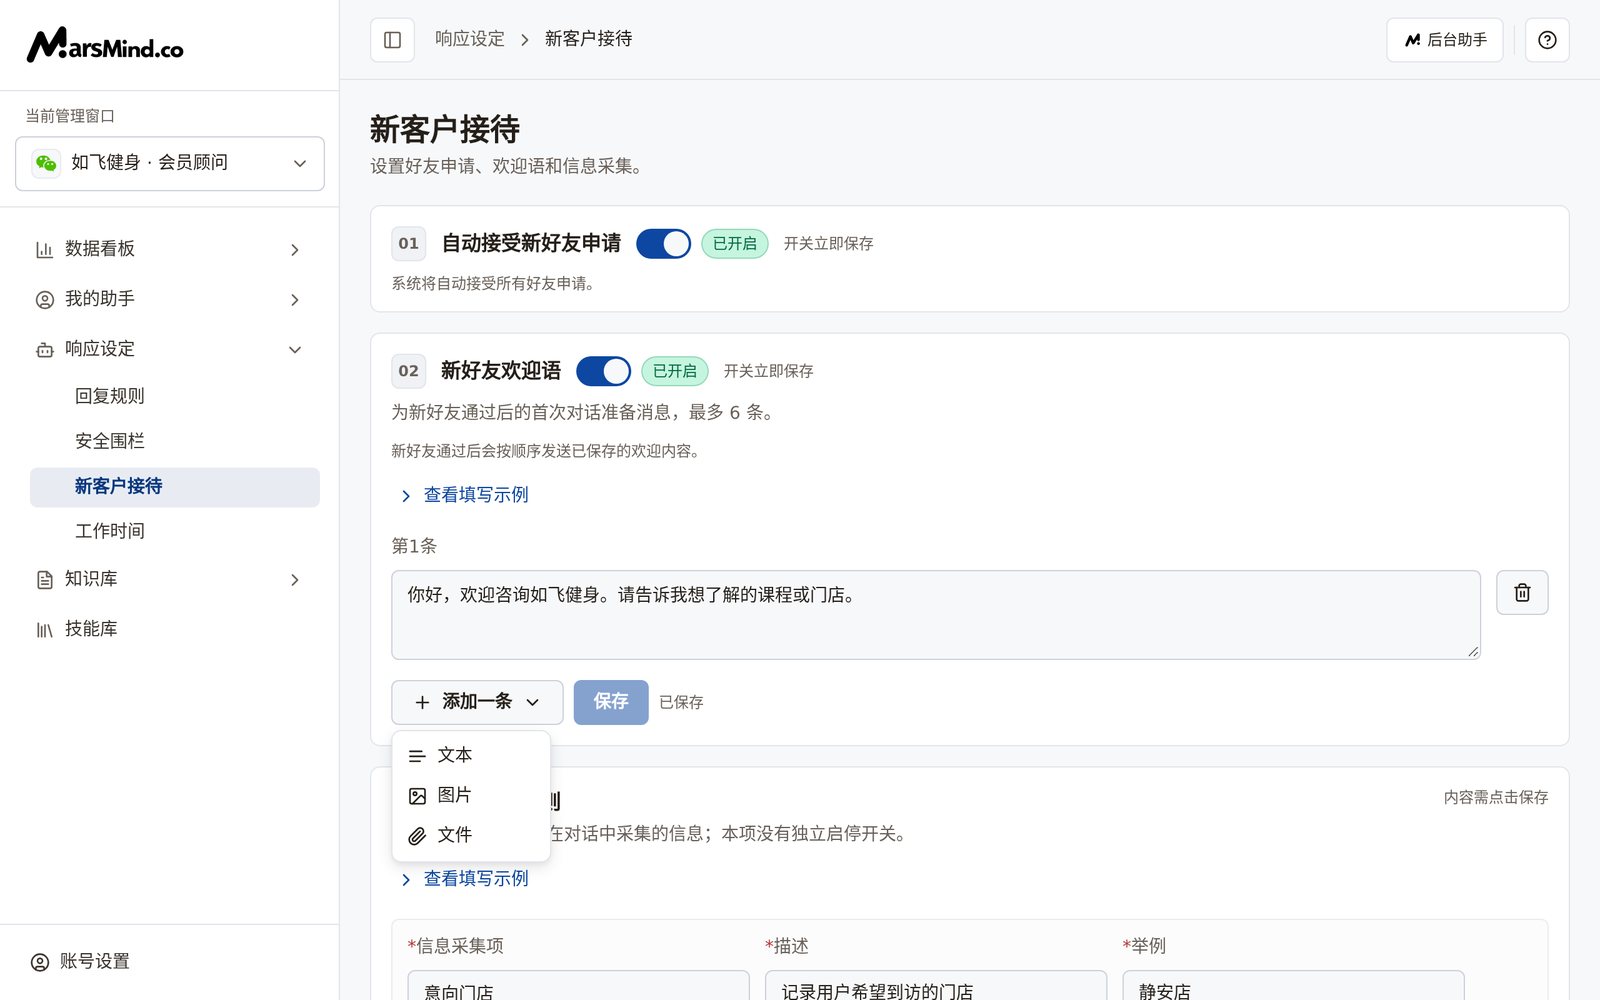This screenshot has width=1600, height=1000.
Task: Disable 新好友欢迎语 toggle
Action: [x=603, y=371]
